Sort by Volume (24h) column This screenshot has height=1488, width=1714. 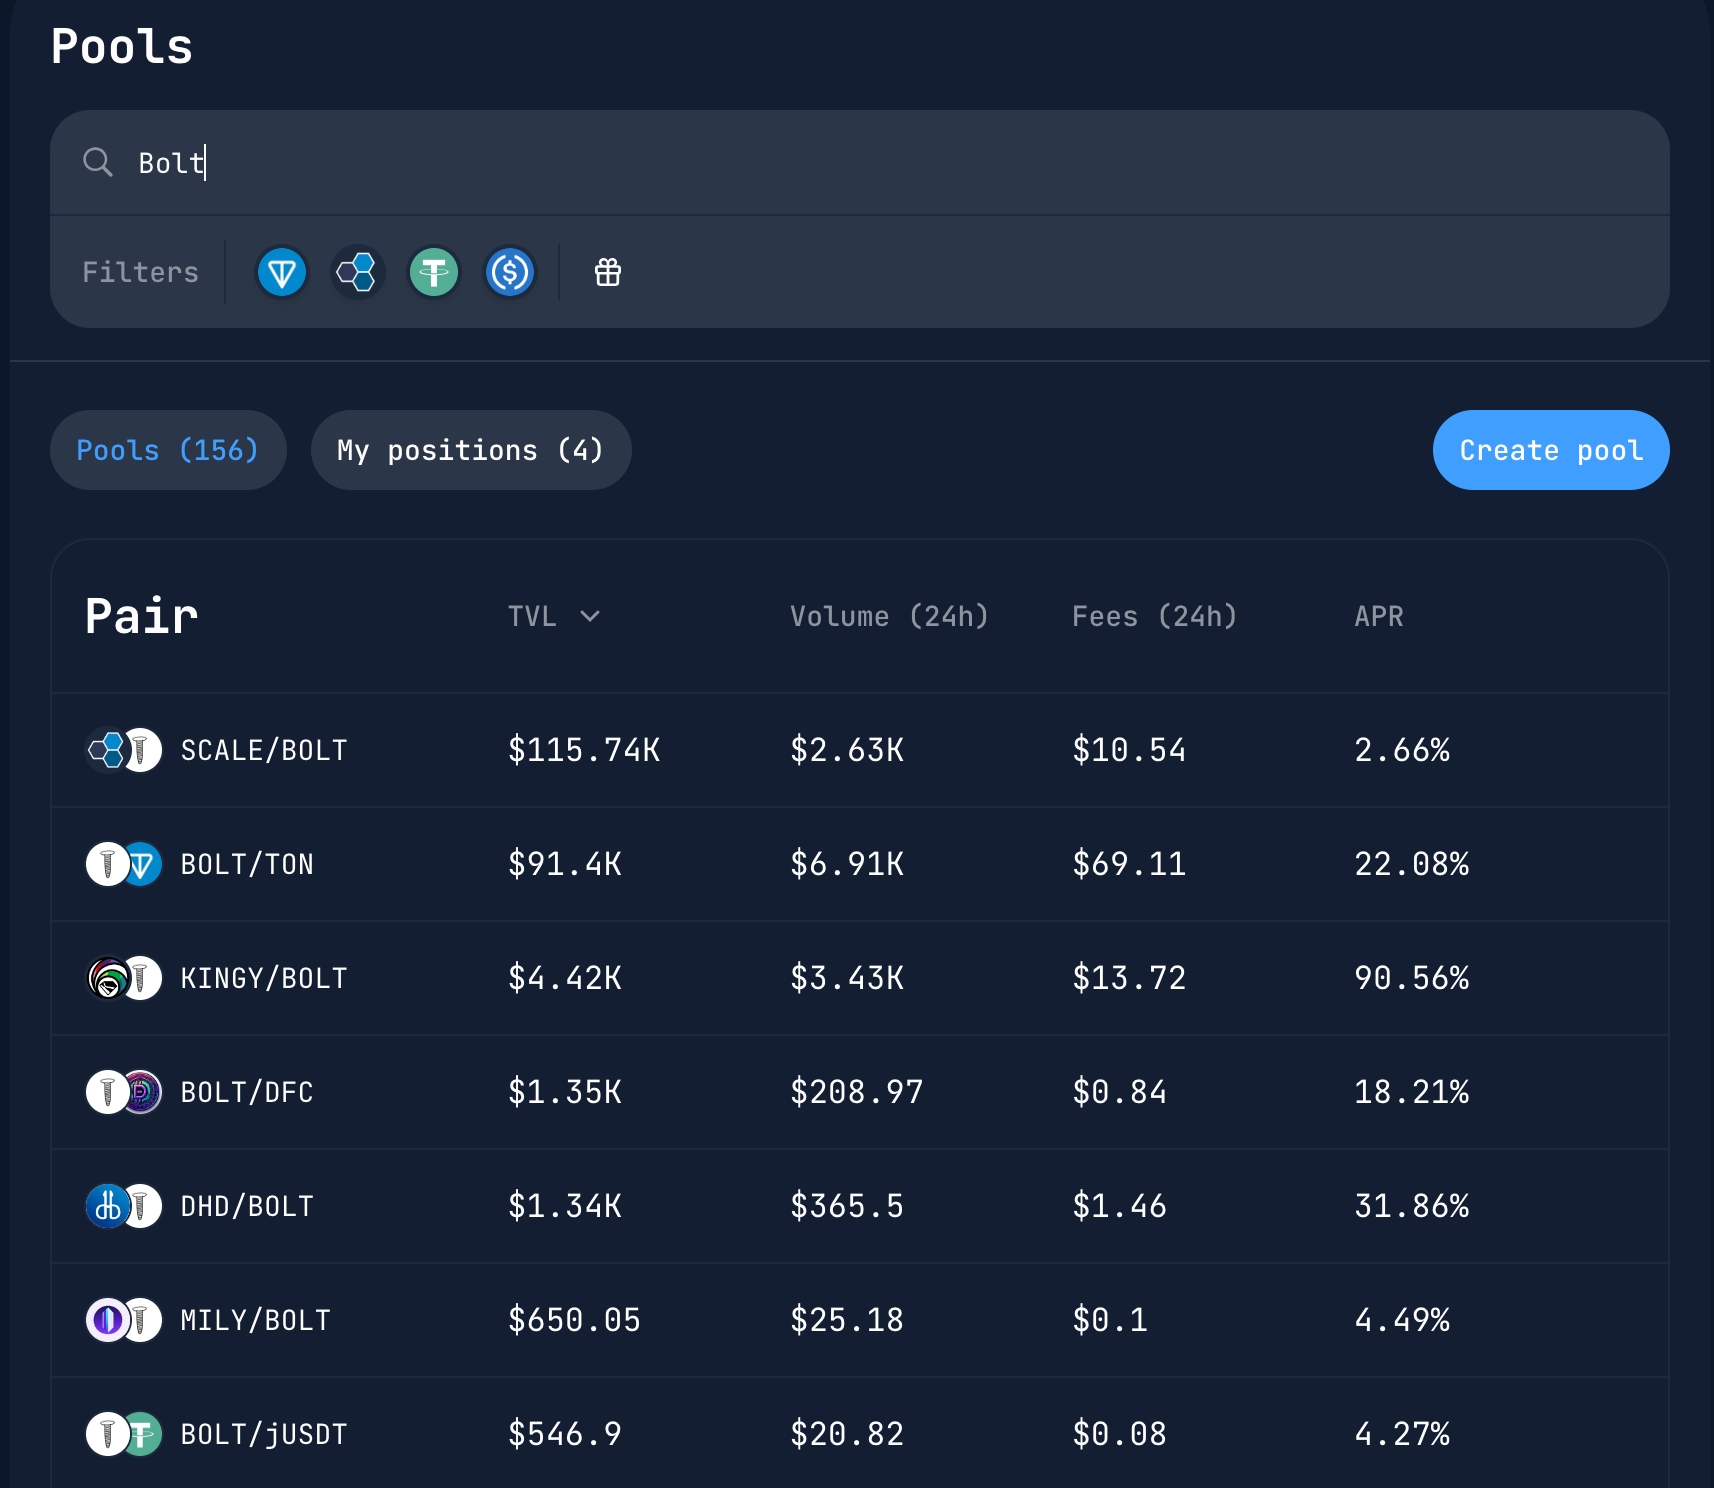tap(888, 616)
